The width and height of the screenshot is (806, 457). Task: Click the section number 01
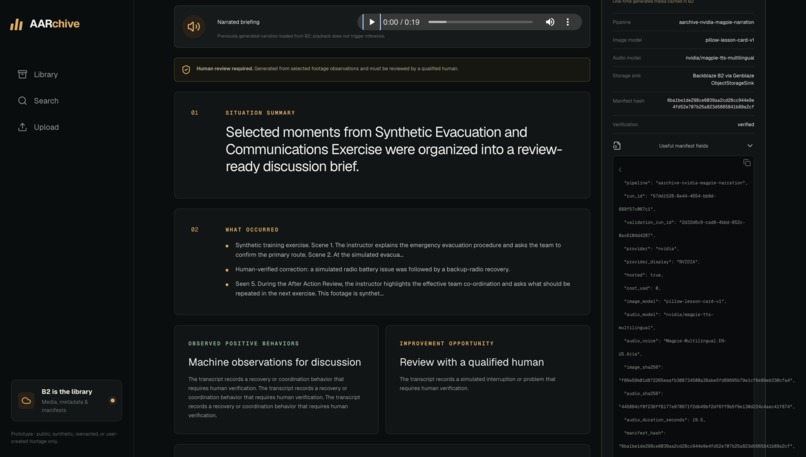point(194,113)
